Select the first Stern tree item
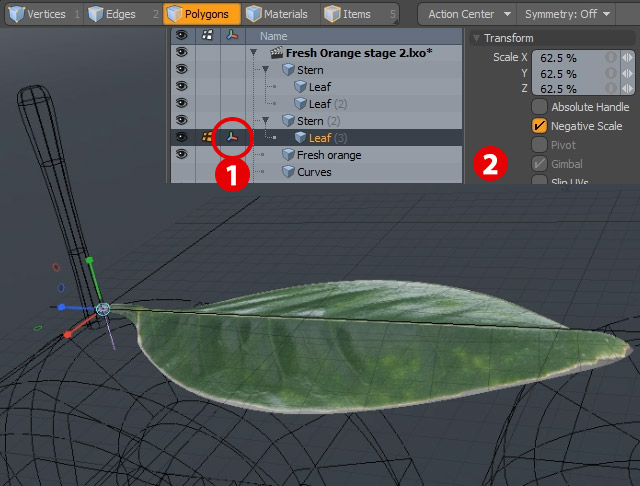 pyautogui.click(x=310, y=70)
